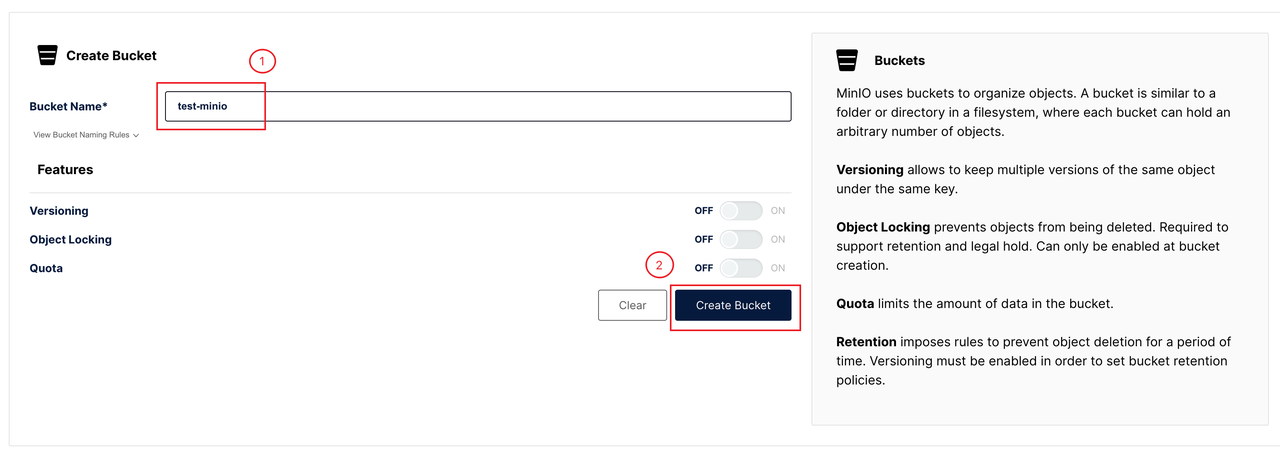Toggle the Versioning switch

[x=741, y=211]
